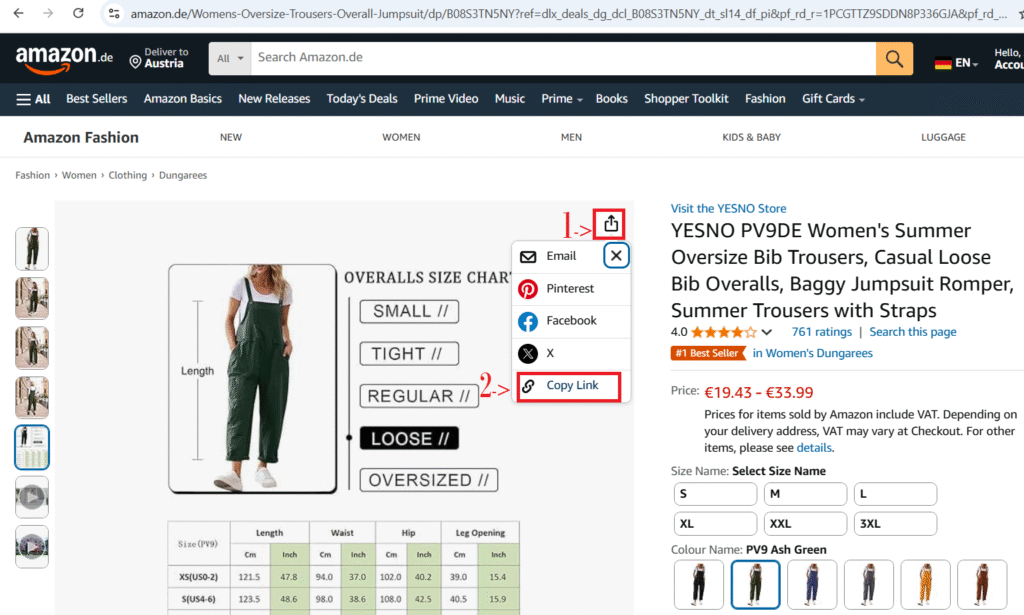Viewport: 1024px width, 615px height.
Task: Click into the Search Amazon.de field
Action: (x=563, y=58)
